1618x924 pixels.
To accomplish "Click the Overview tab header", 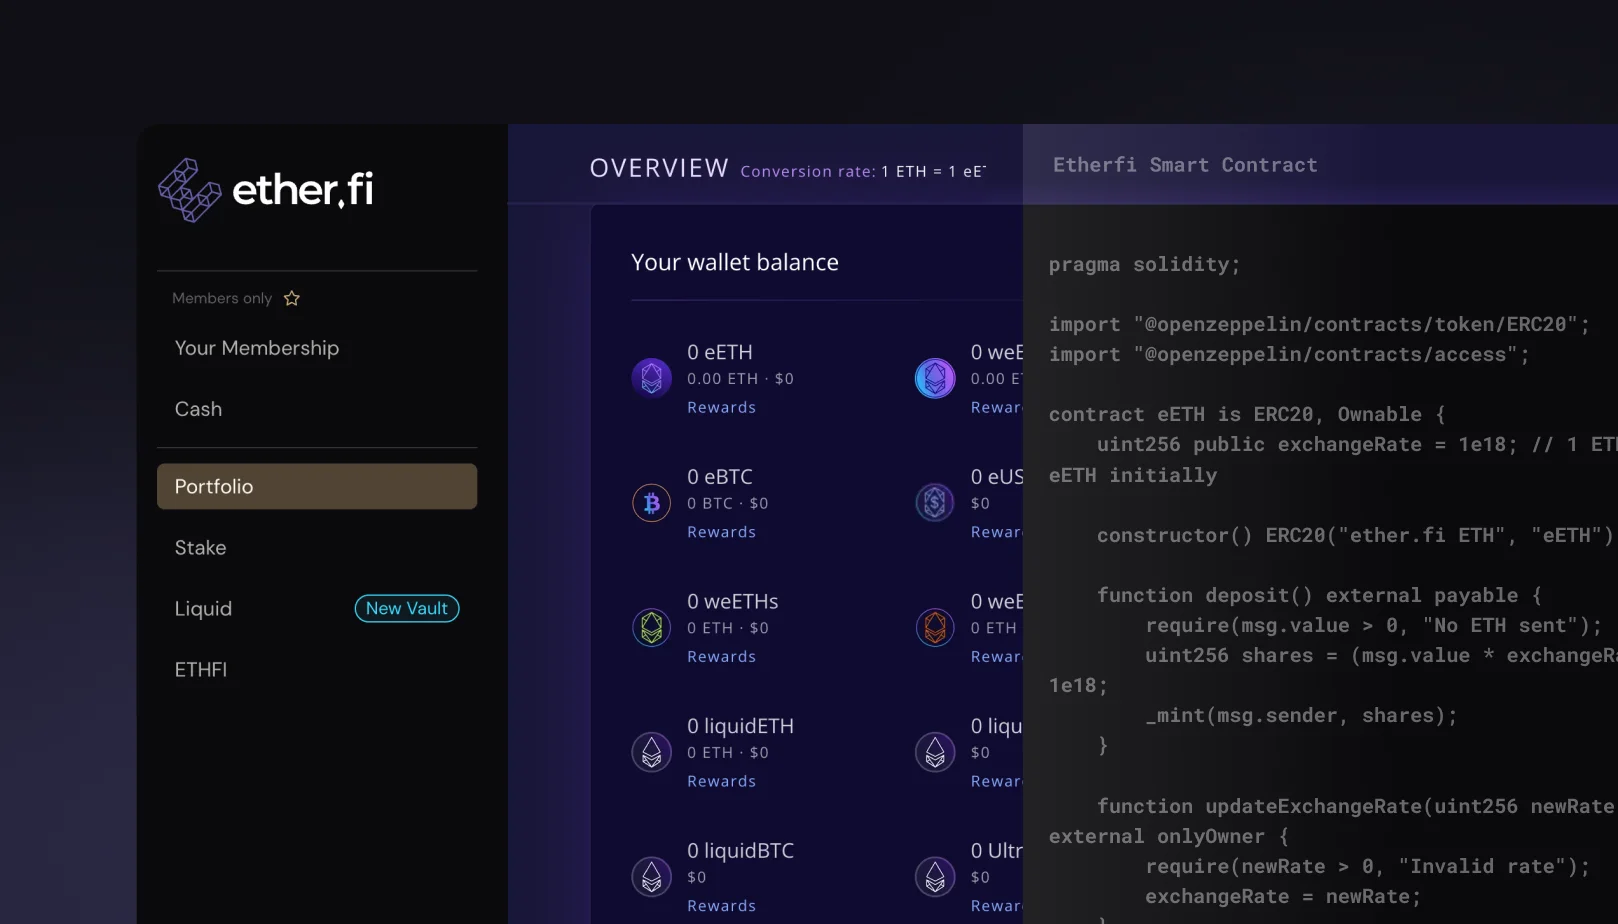I will [659, 167].
